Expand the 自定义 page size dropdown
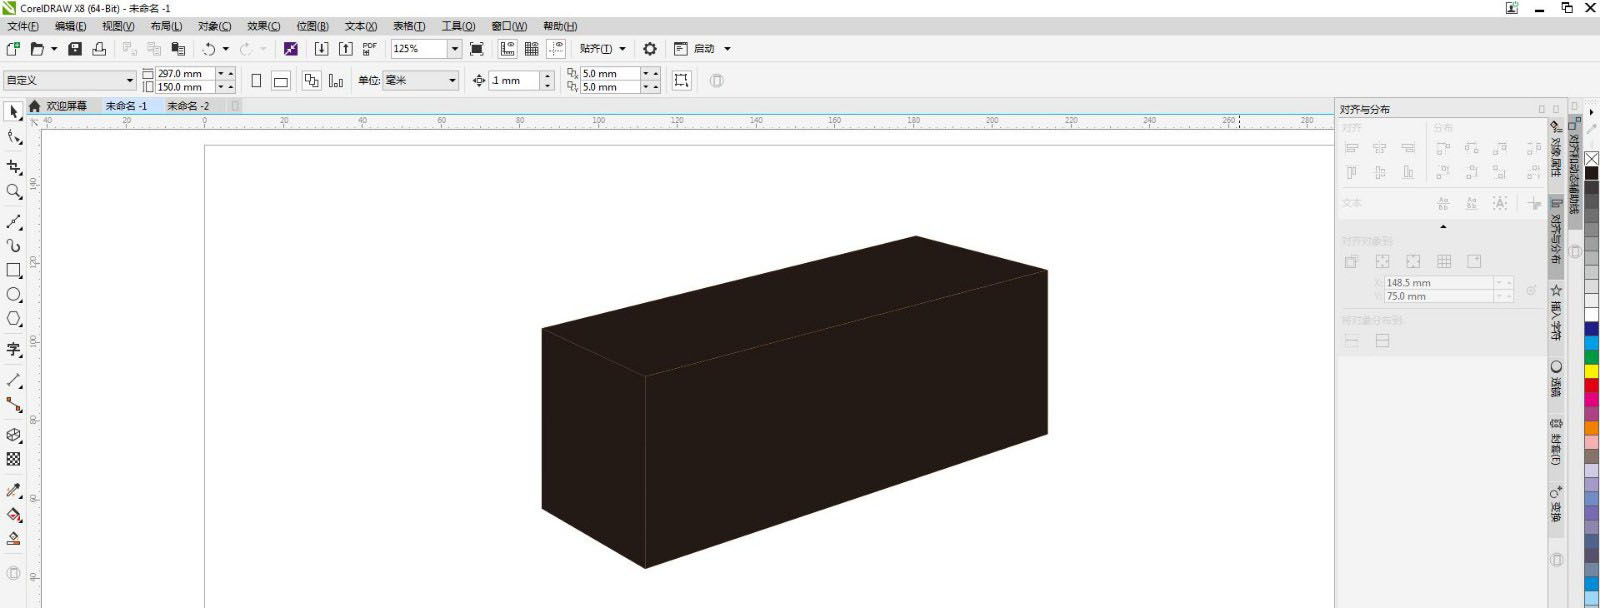Viewport: 1600px width, 608px height. (129, 81)
